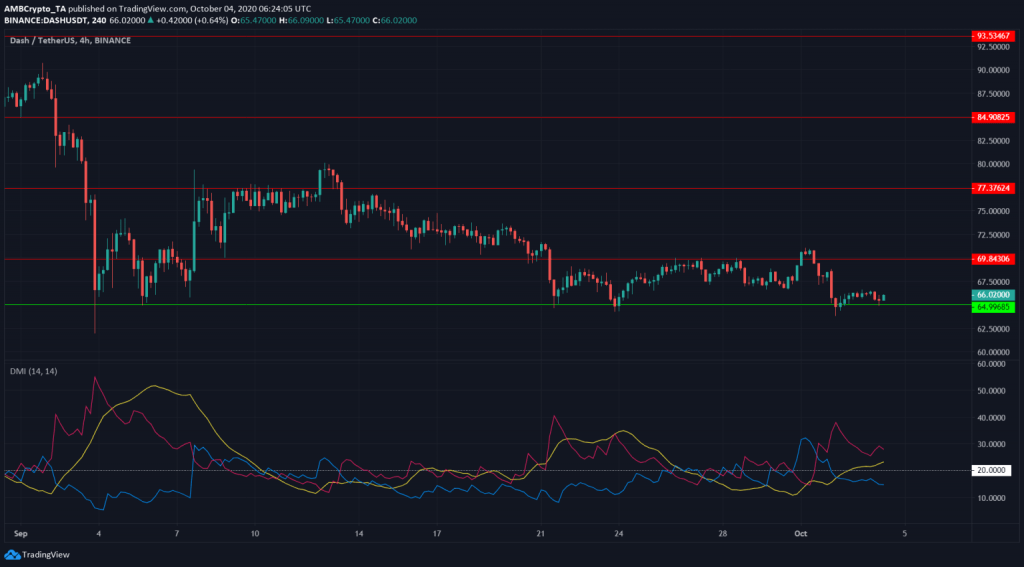Screen dimensions: 1024x567
Task: Select the green 64.99685 support price tag
Action: (995, 307)
